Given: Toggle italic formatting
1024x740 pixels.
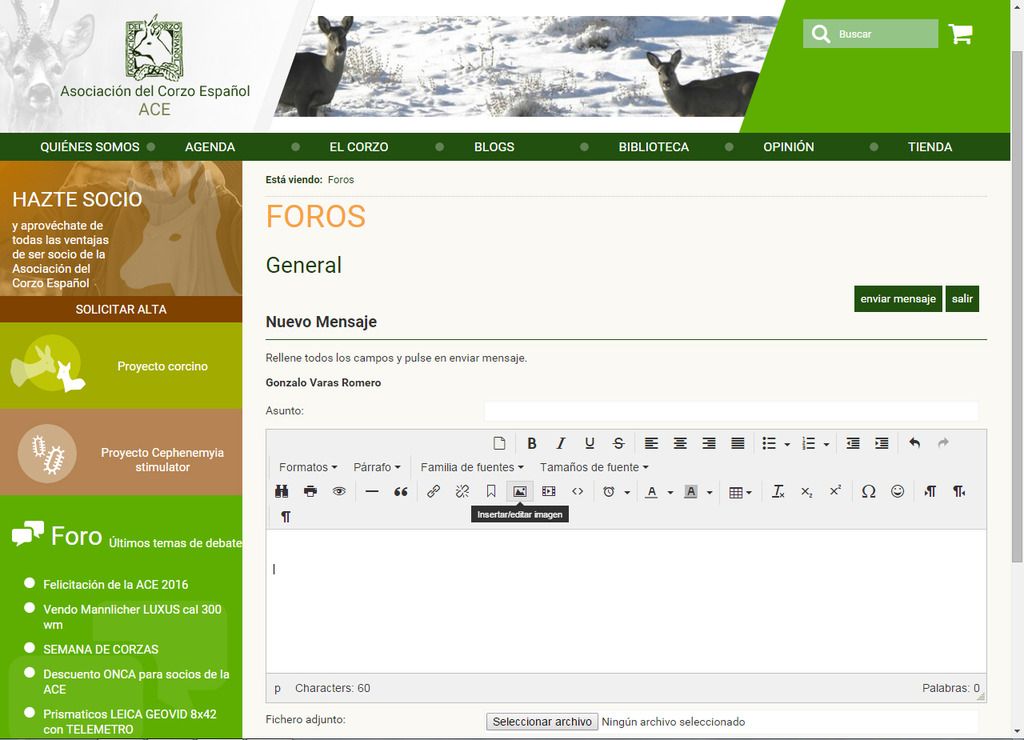Looking at the screenshot, I should click(x=561, y=443).
